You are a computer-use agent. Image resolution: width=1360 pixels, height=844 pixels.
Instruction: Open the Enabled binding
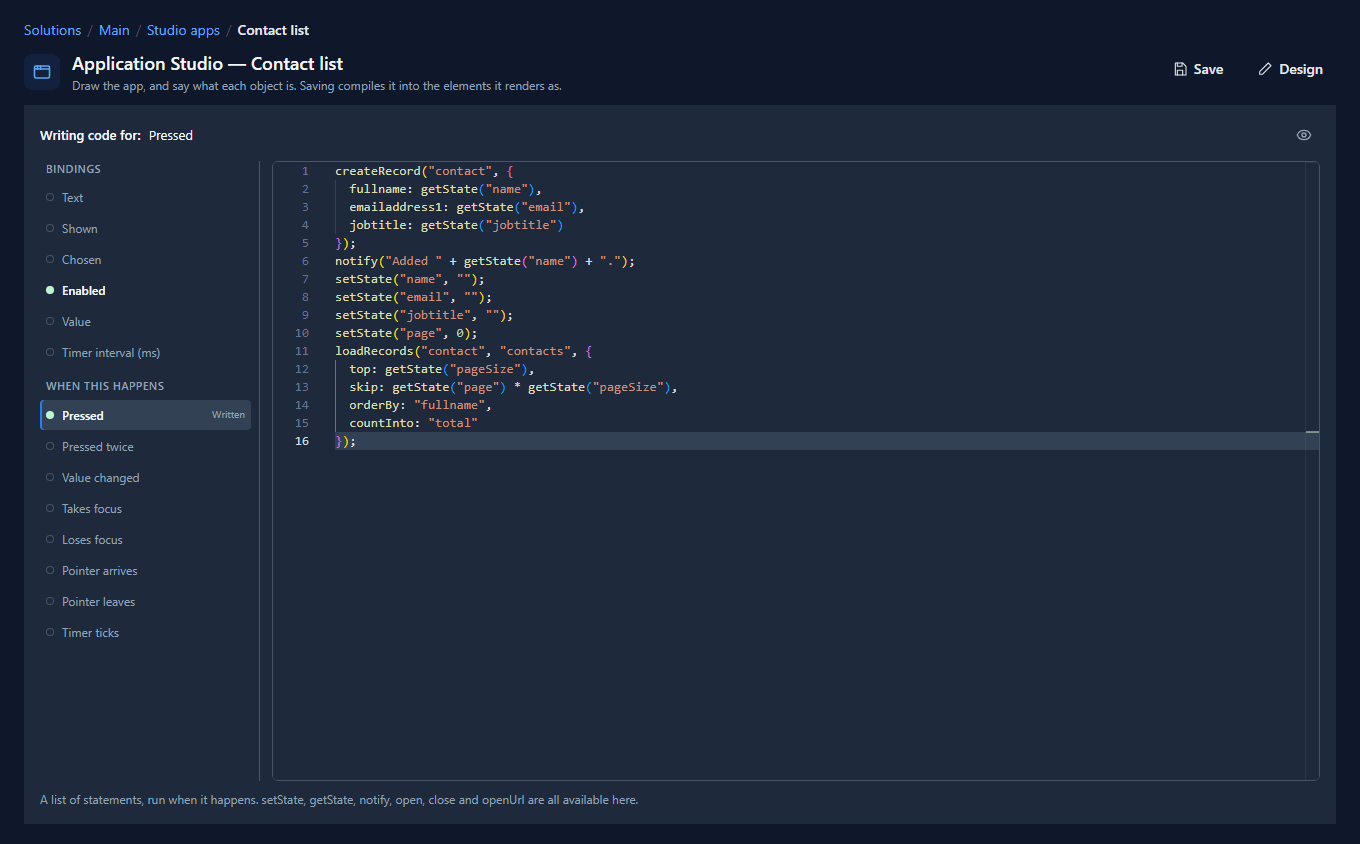point(145,291)
